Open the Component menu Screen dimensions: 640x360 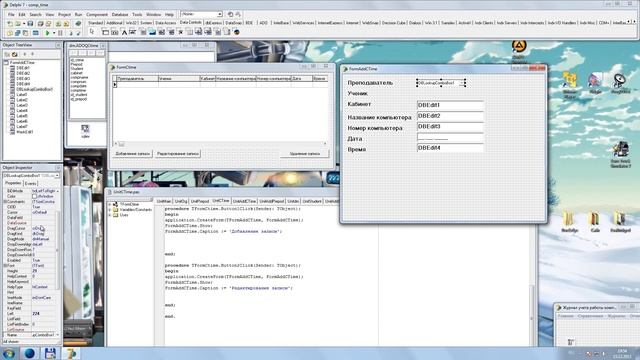(97, 15)
